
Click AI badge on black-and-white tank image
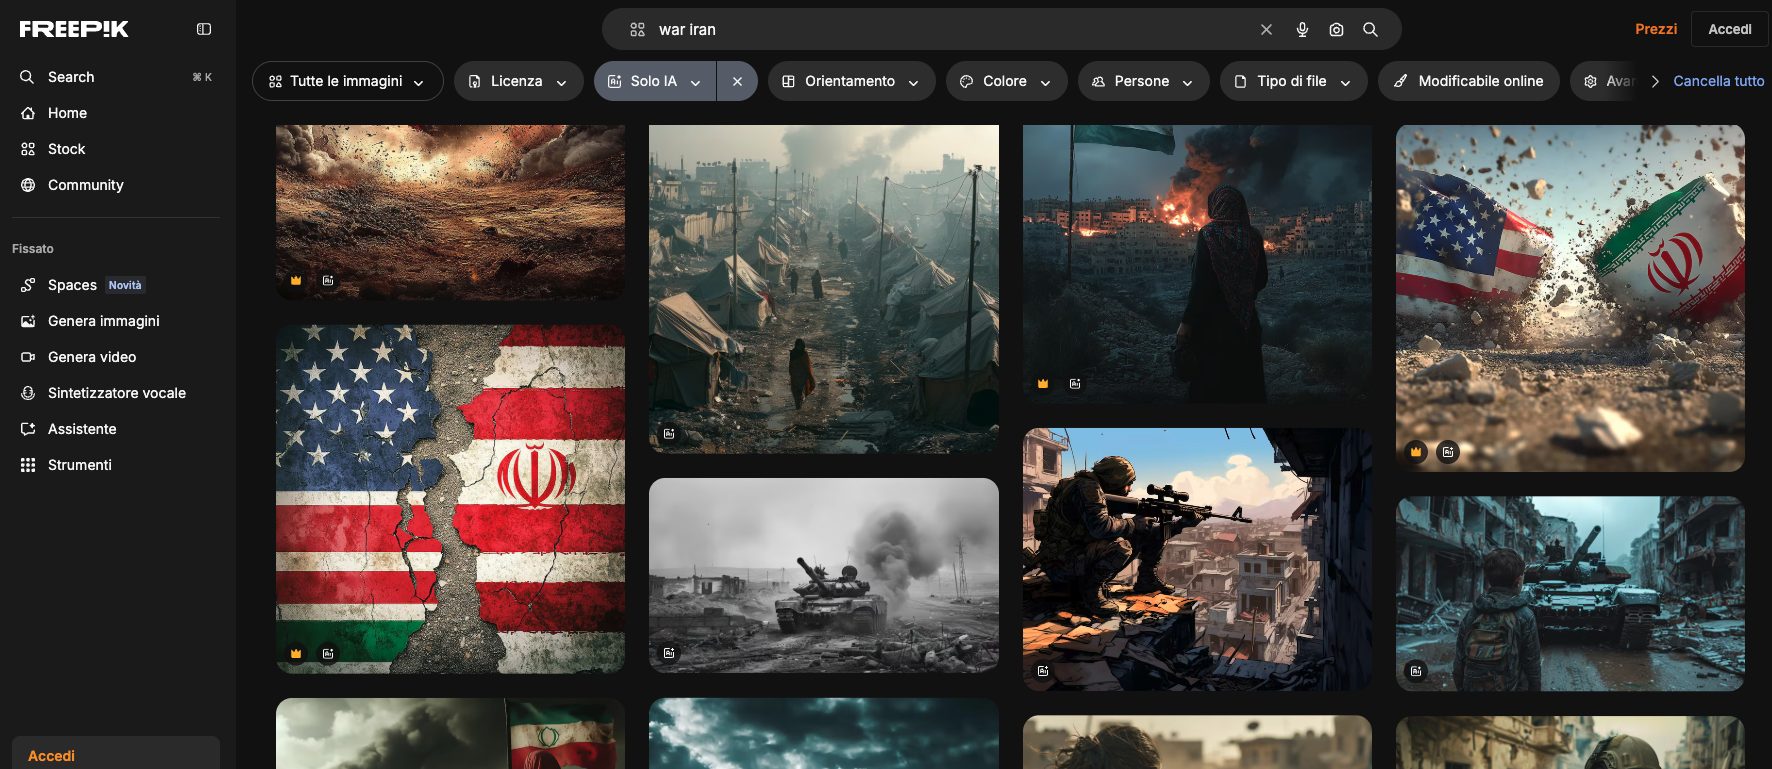[x=669, y=653]
